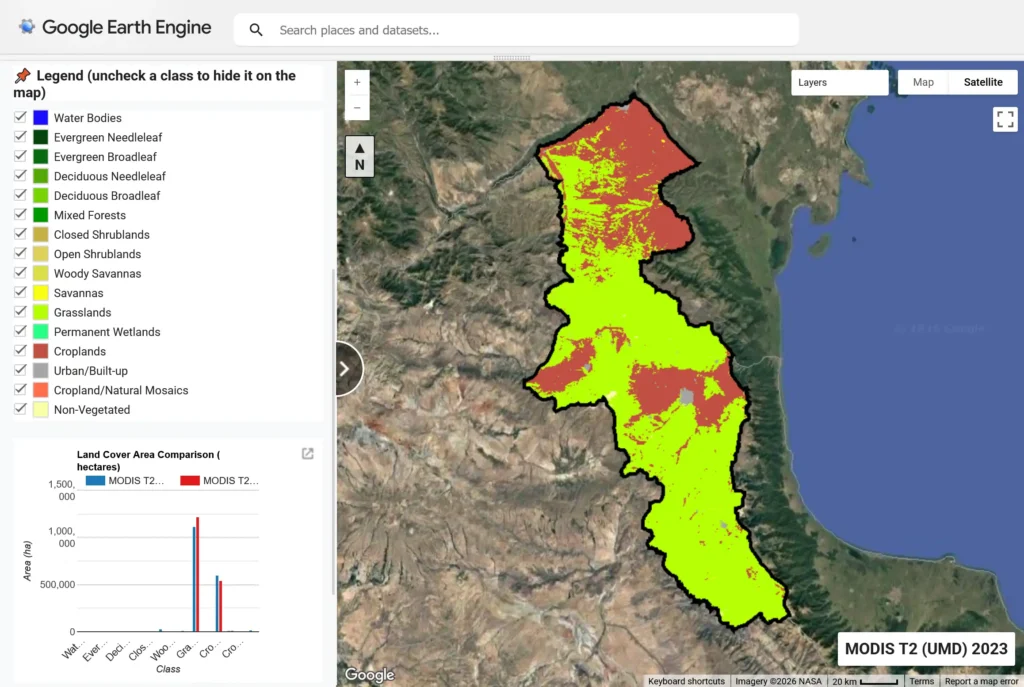This screenshot has height=687, width=1024.
Task: Click the blue MODIS T2 chart legend entry
Action: click(125, 481)
